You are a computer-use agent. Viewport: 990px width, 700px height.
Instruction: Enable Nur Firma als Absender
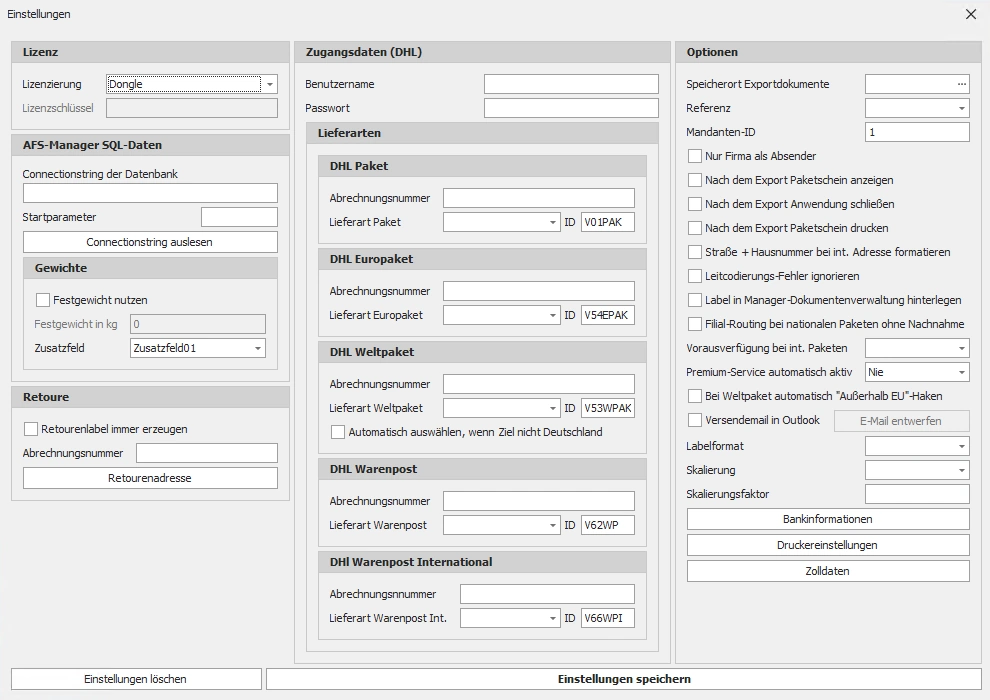click(x=695, y=156)
